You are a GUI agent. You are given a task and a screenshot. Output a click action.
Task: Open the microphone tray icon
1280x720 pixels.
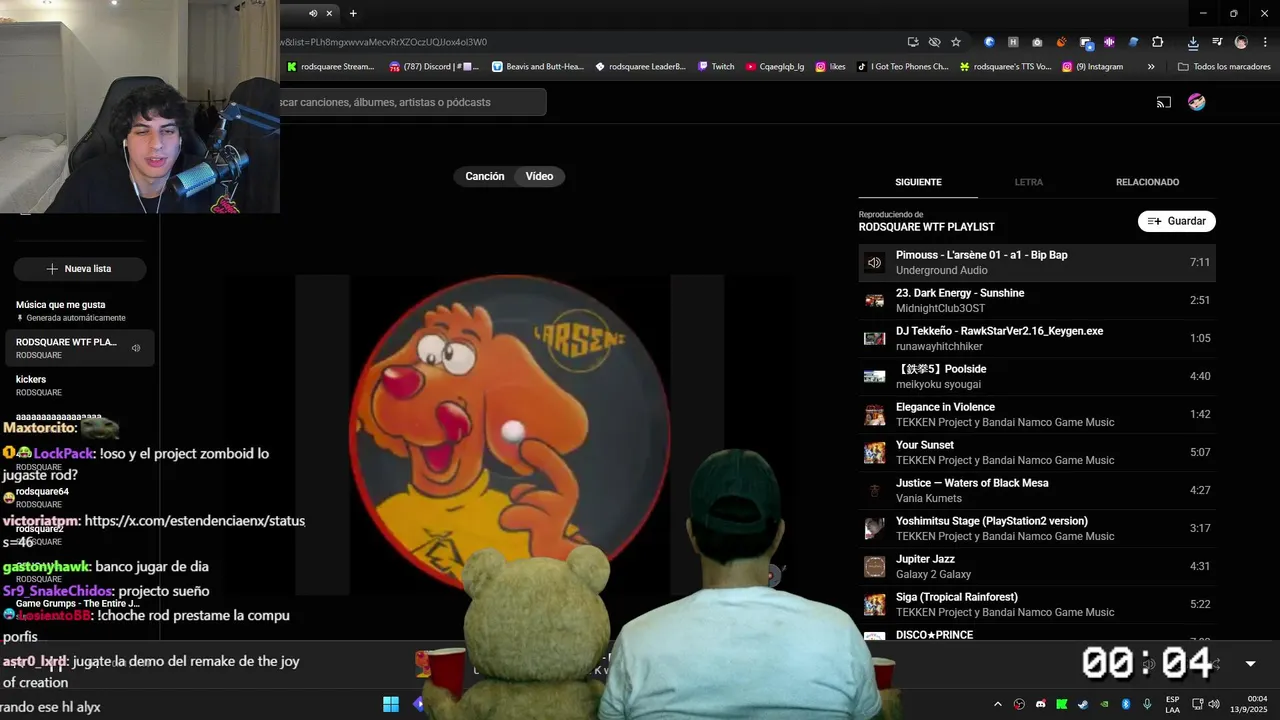point(1146,704)
